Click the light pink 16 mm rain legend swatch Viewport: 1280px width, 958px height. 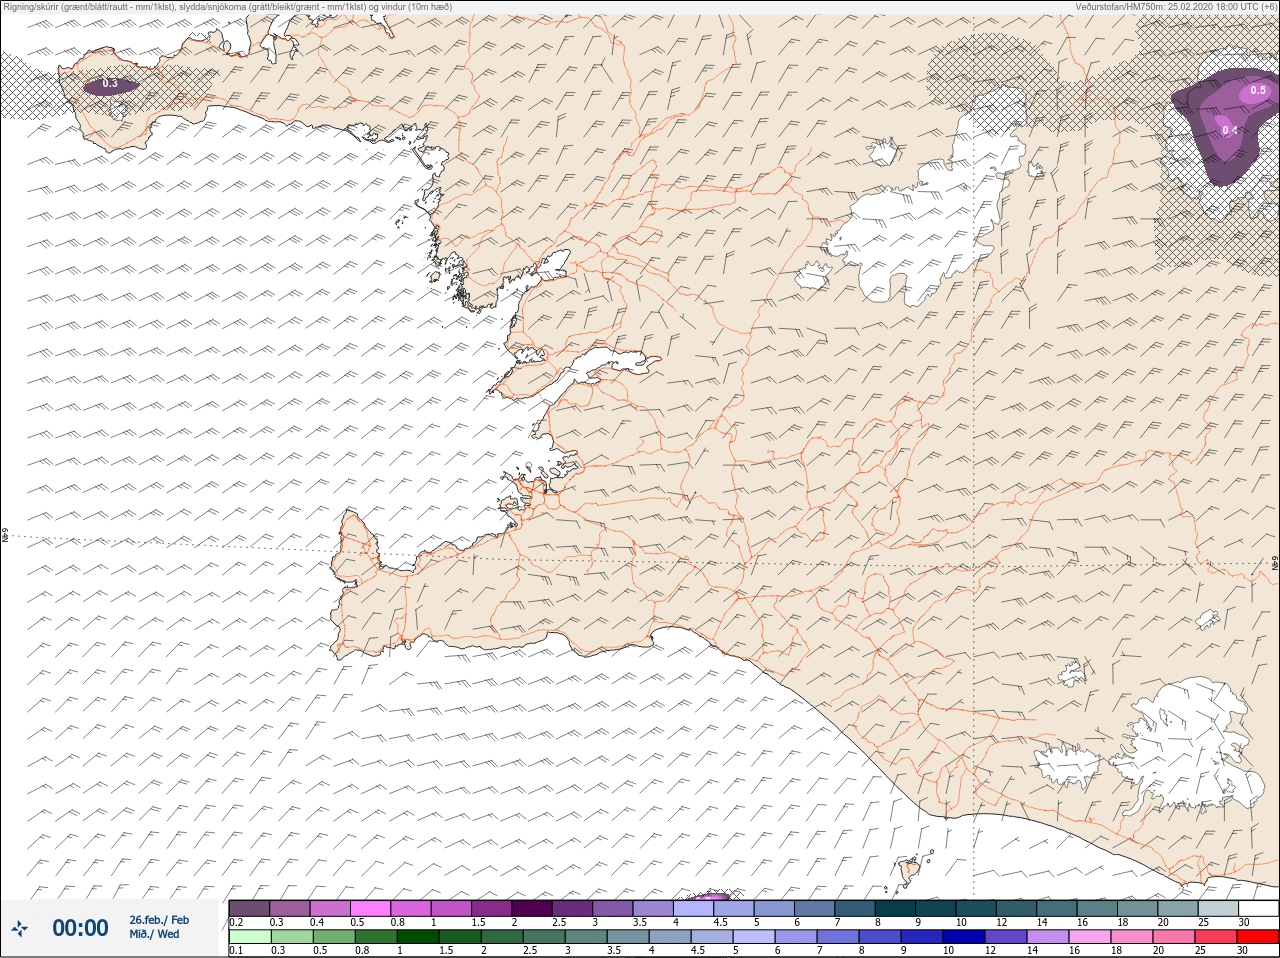pyautogui.click(x=1089, y=937)
